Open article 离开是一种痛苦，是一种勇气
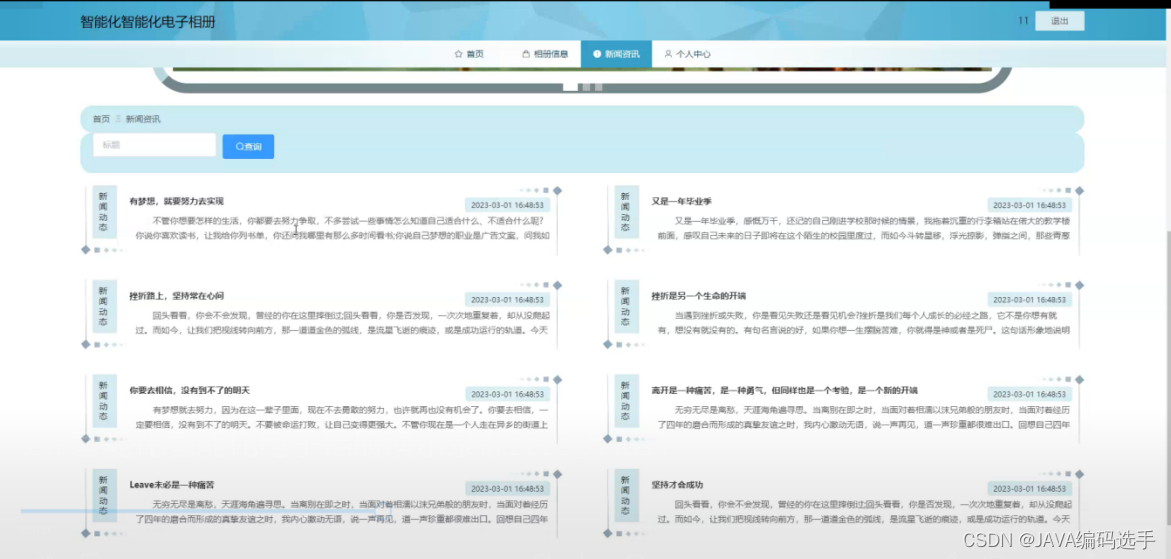 point(784,390)
